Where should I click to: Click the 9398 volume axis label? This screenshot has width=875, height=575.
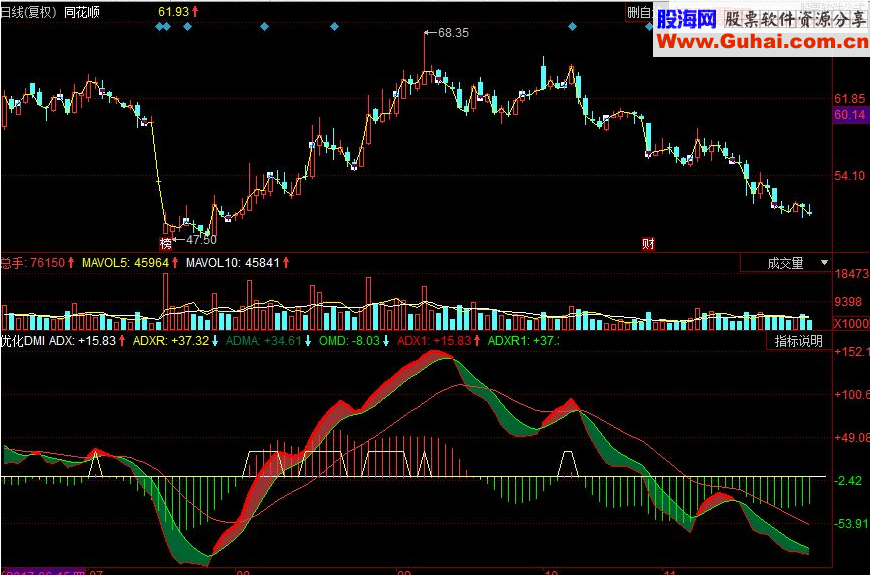pyautogui.click(x=848, y=302)
